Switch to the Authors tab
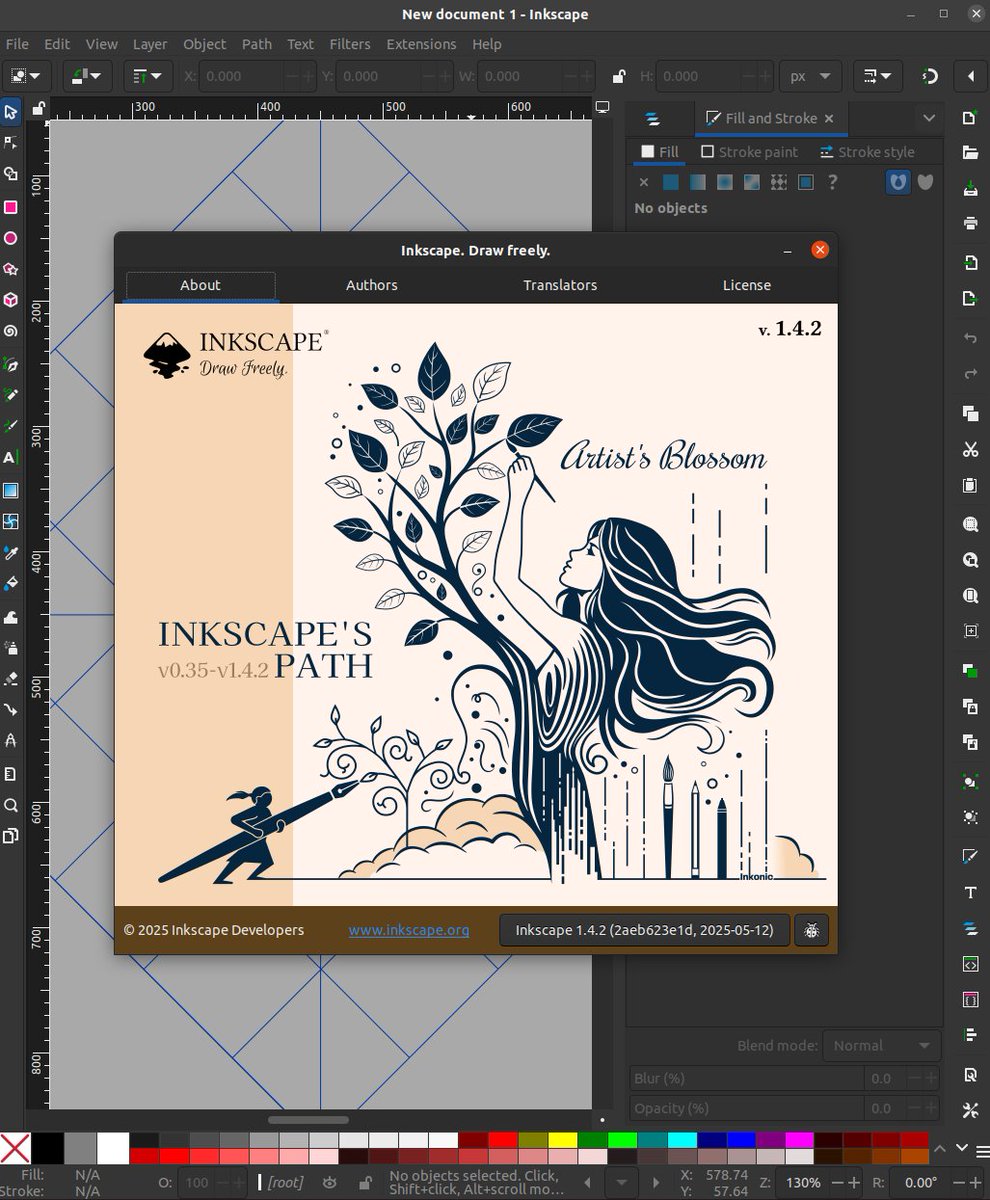 pos(371,285)
